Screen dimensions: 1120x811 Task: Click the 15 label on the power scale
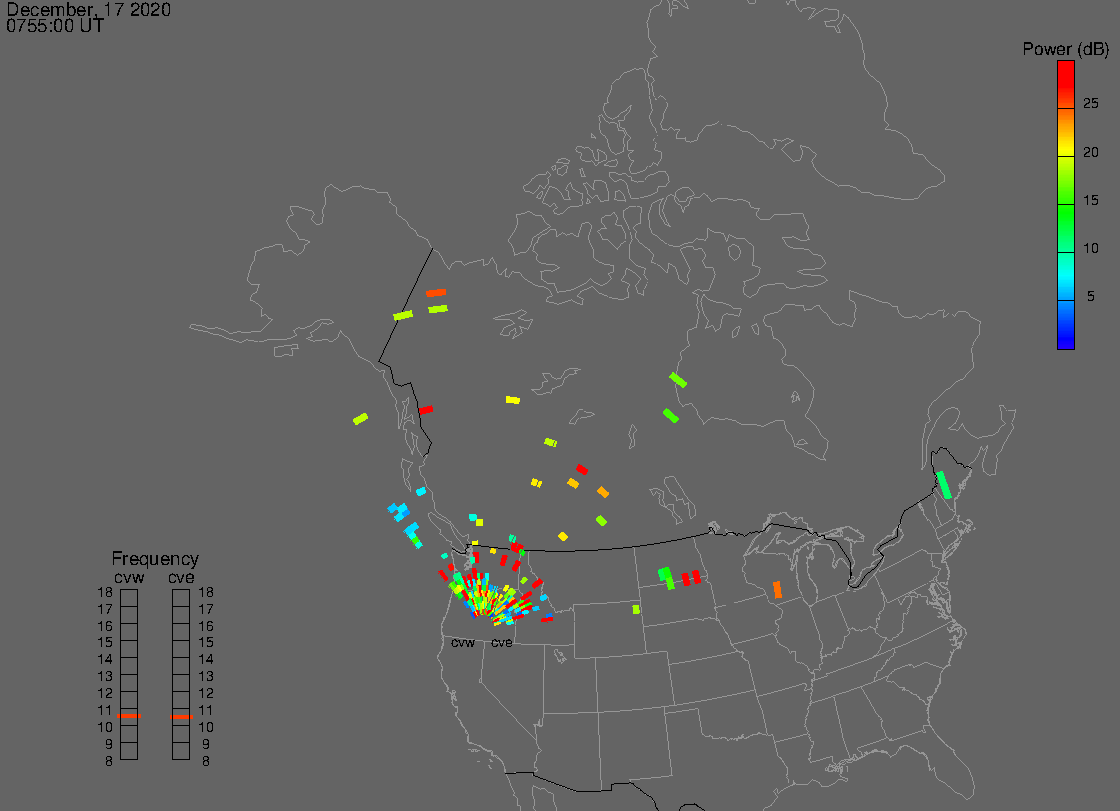1090,200
